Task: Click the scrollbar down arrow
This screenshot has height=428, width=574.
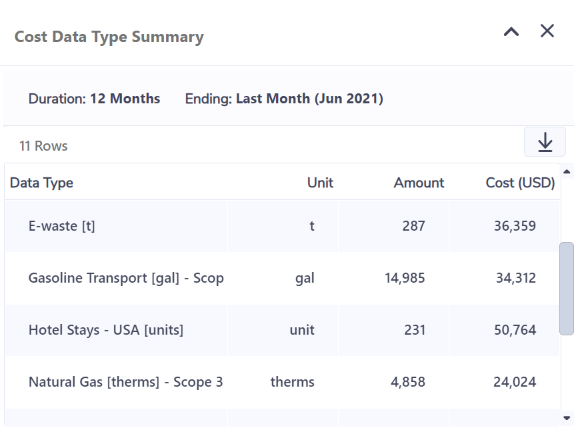Action: (567, 418)
